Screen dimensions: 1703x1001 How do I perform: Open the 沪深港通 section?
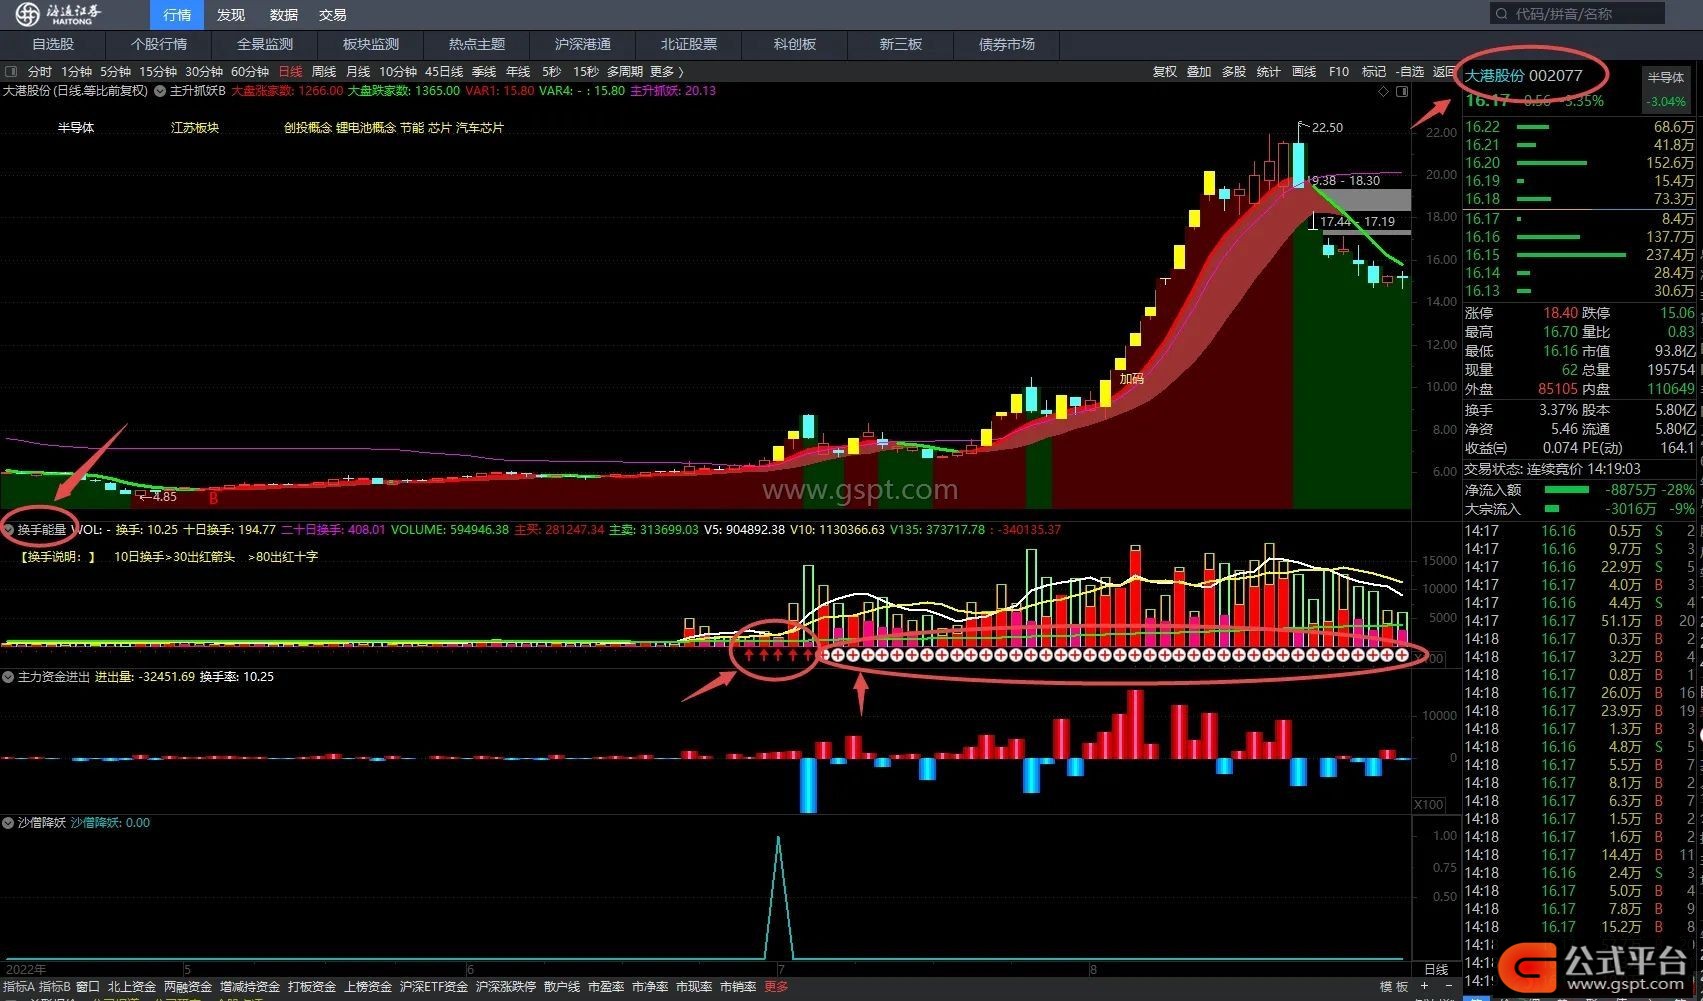(x=583, y=44)
